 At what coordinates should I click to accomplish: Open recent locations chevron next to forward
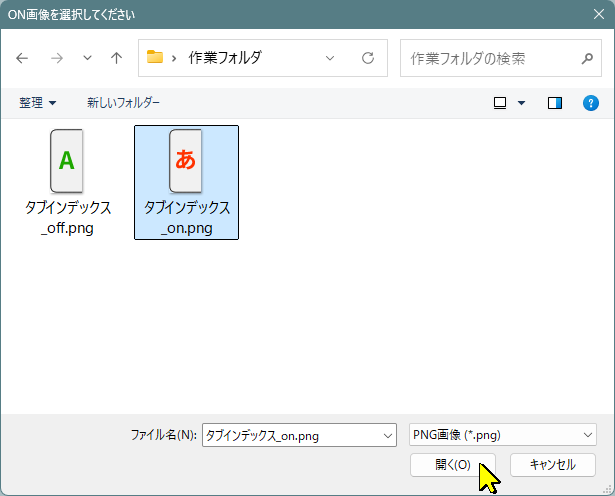coord(87,58)
